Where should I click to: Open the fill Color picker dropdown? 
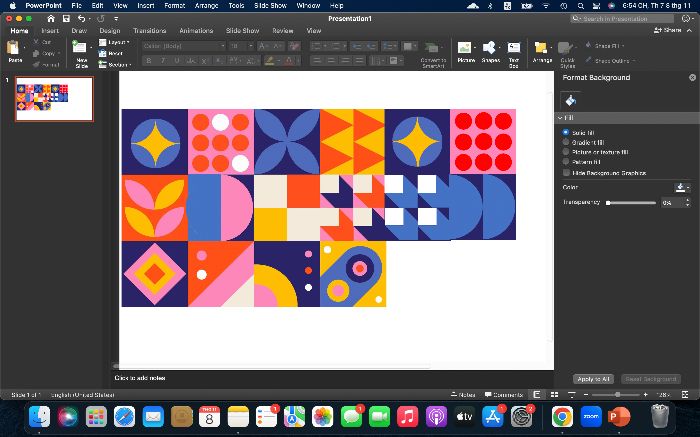[682, 187]
